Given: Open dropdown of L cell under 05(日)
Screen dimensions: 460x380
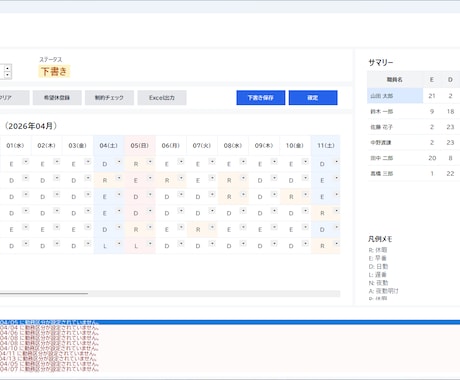Looking at the screenshot, I should coord(150,244).
